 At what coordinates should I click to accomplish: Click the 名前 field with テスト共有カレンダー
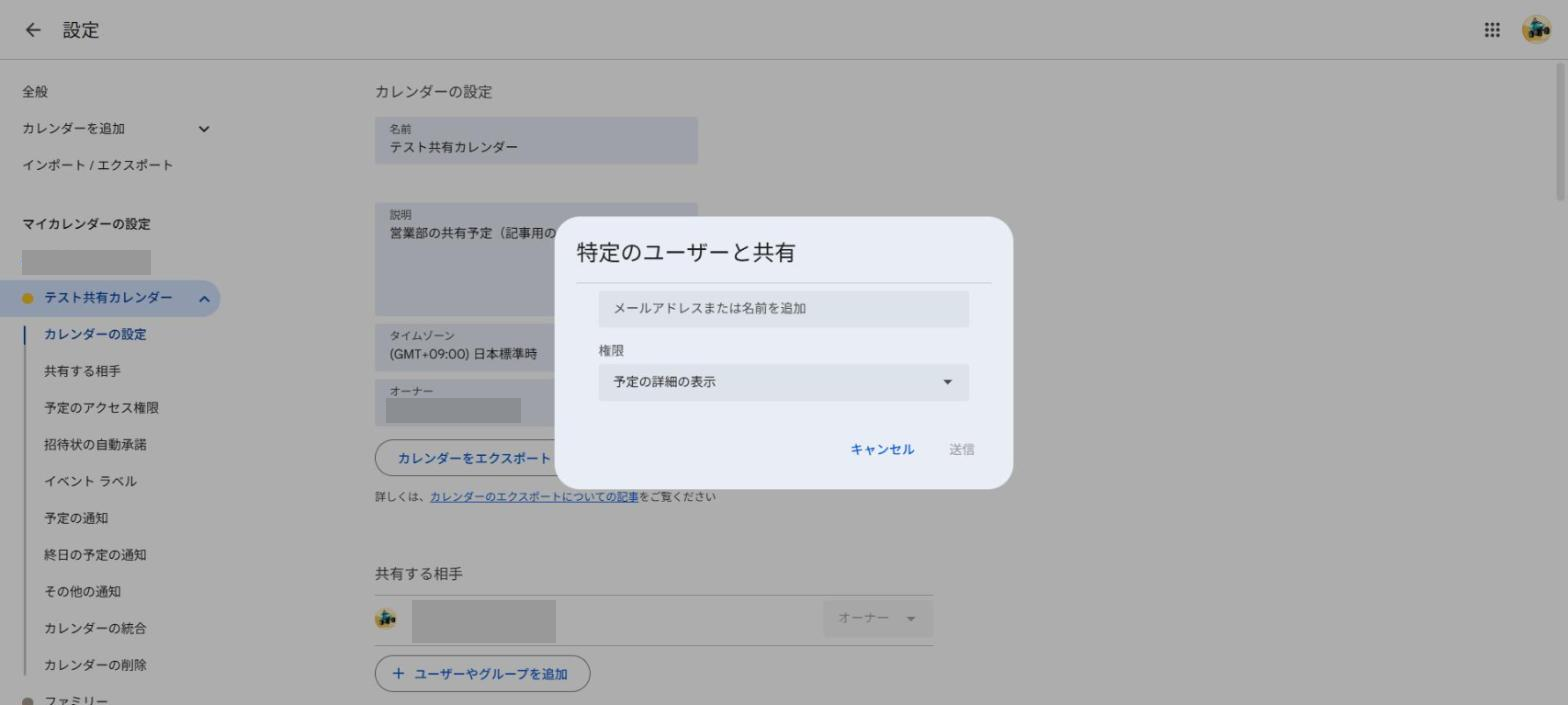coord(536,140)
